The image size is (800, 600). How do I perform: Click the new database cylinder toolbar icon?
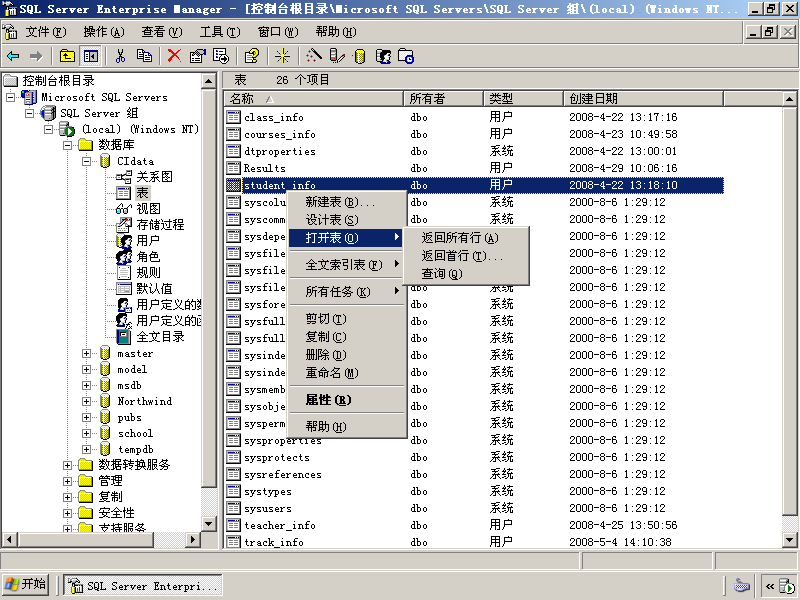coord(360,57)
